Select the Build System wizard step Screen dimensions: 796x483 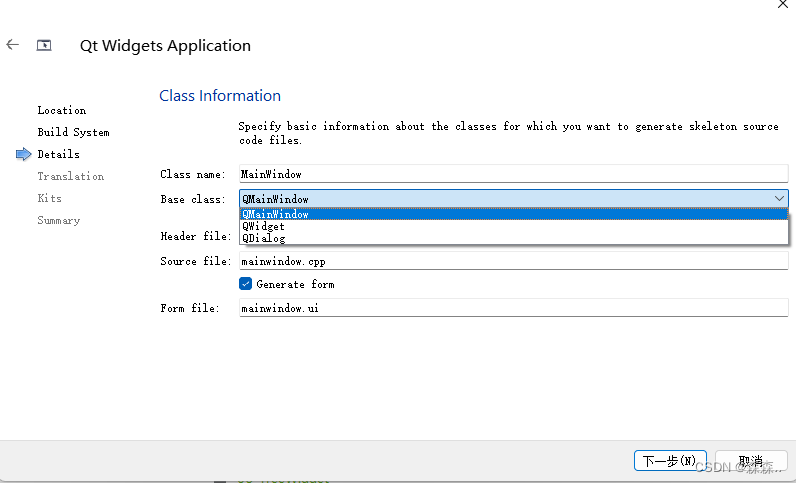click(74, 132)
